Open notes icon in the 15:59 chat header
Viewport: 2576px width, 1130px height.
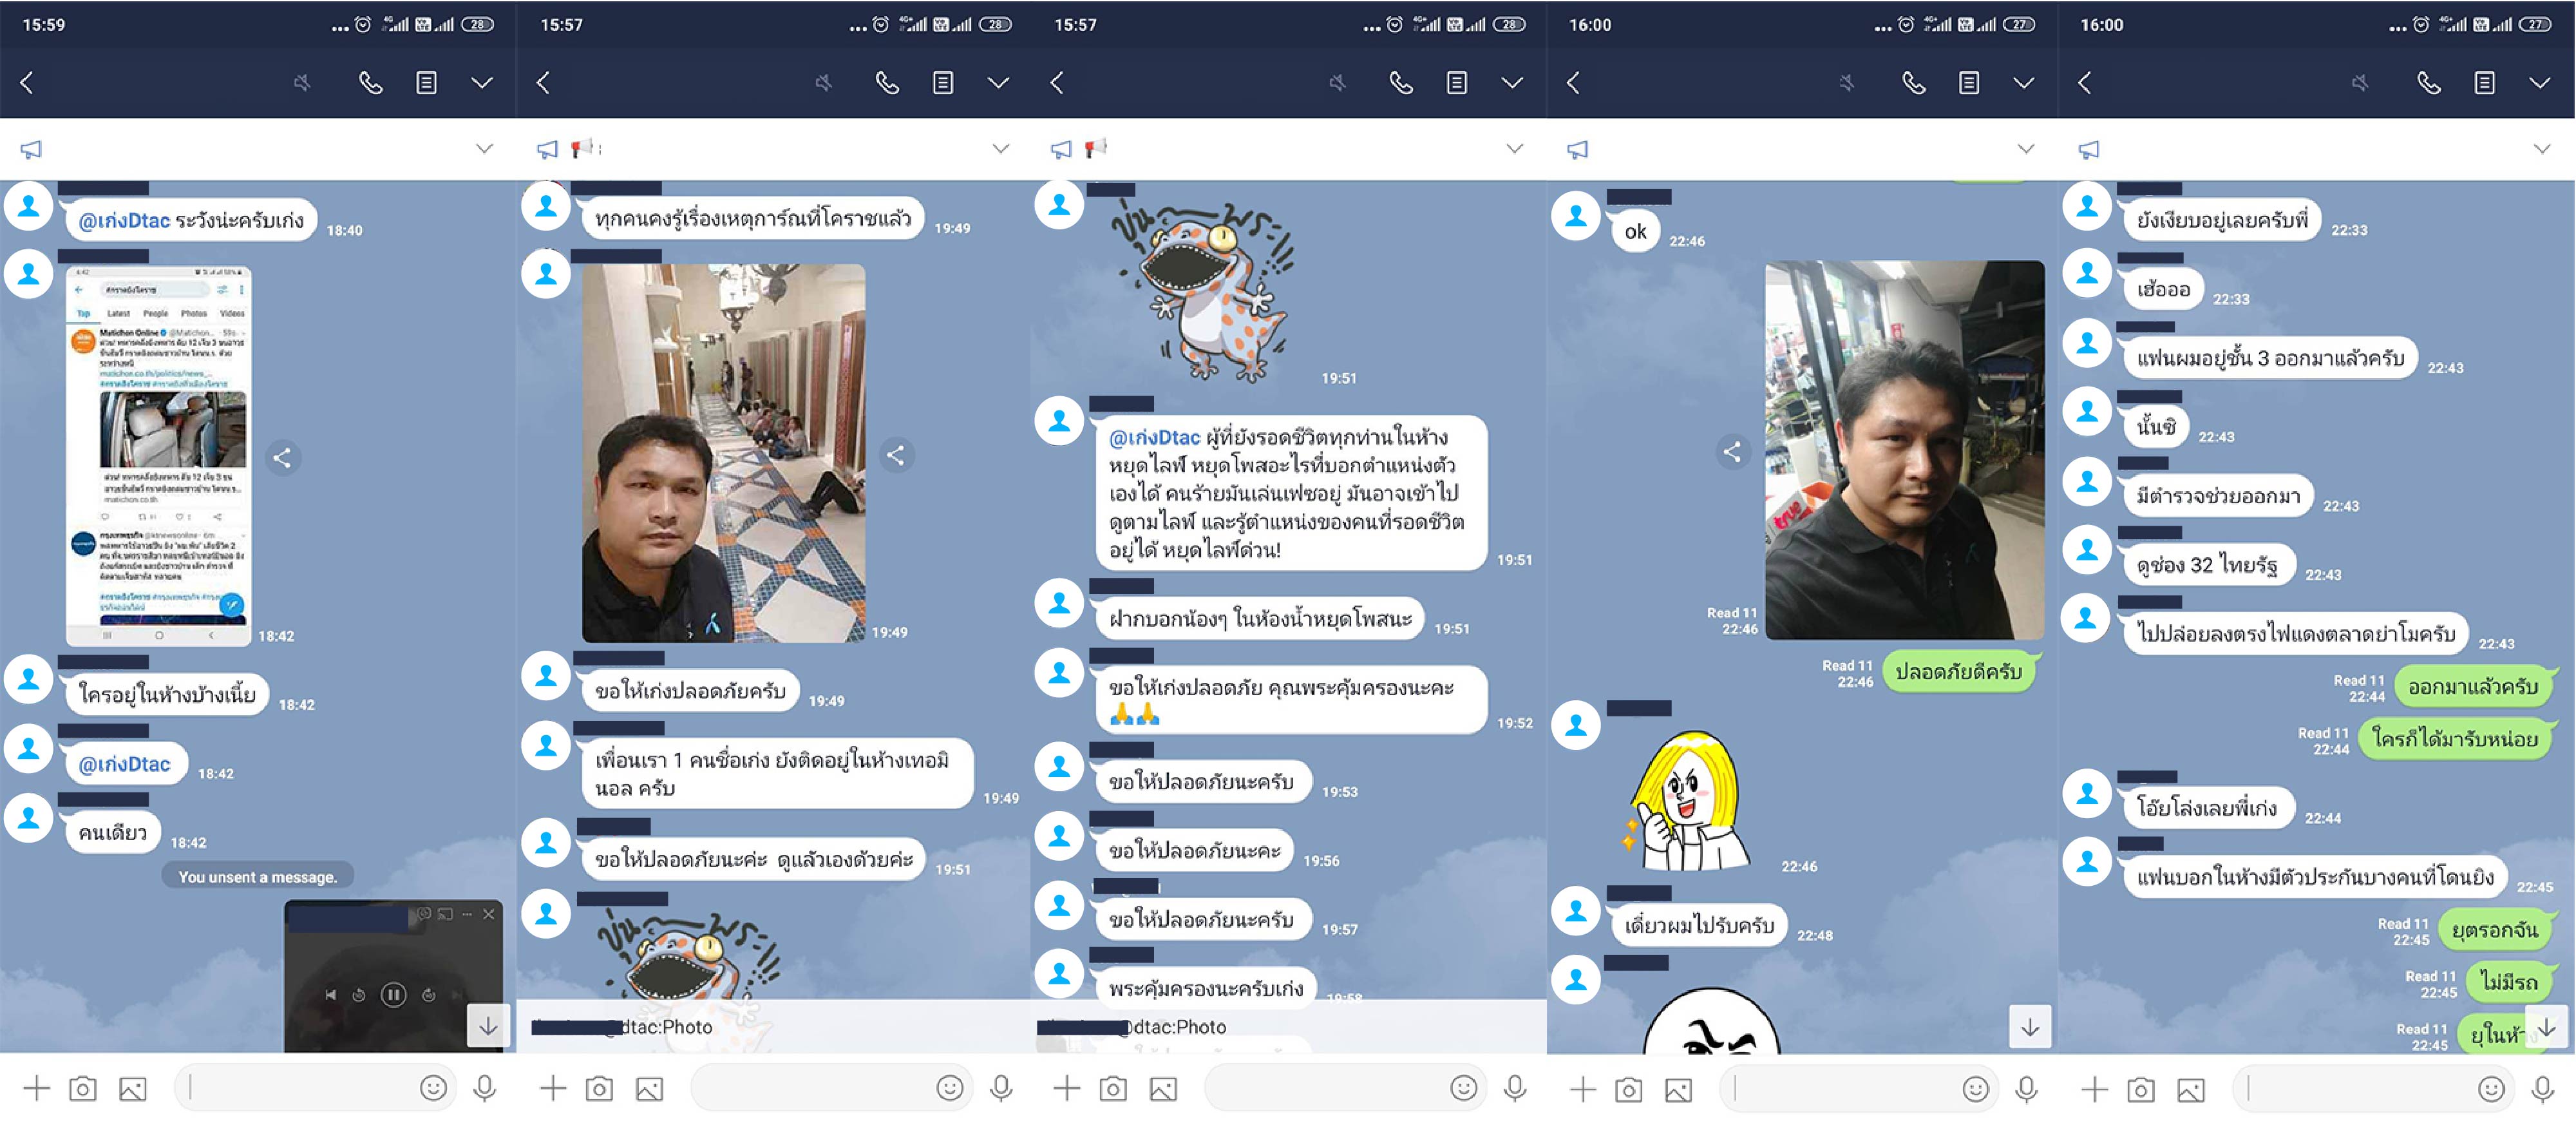click(x=427, y=83)
